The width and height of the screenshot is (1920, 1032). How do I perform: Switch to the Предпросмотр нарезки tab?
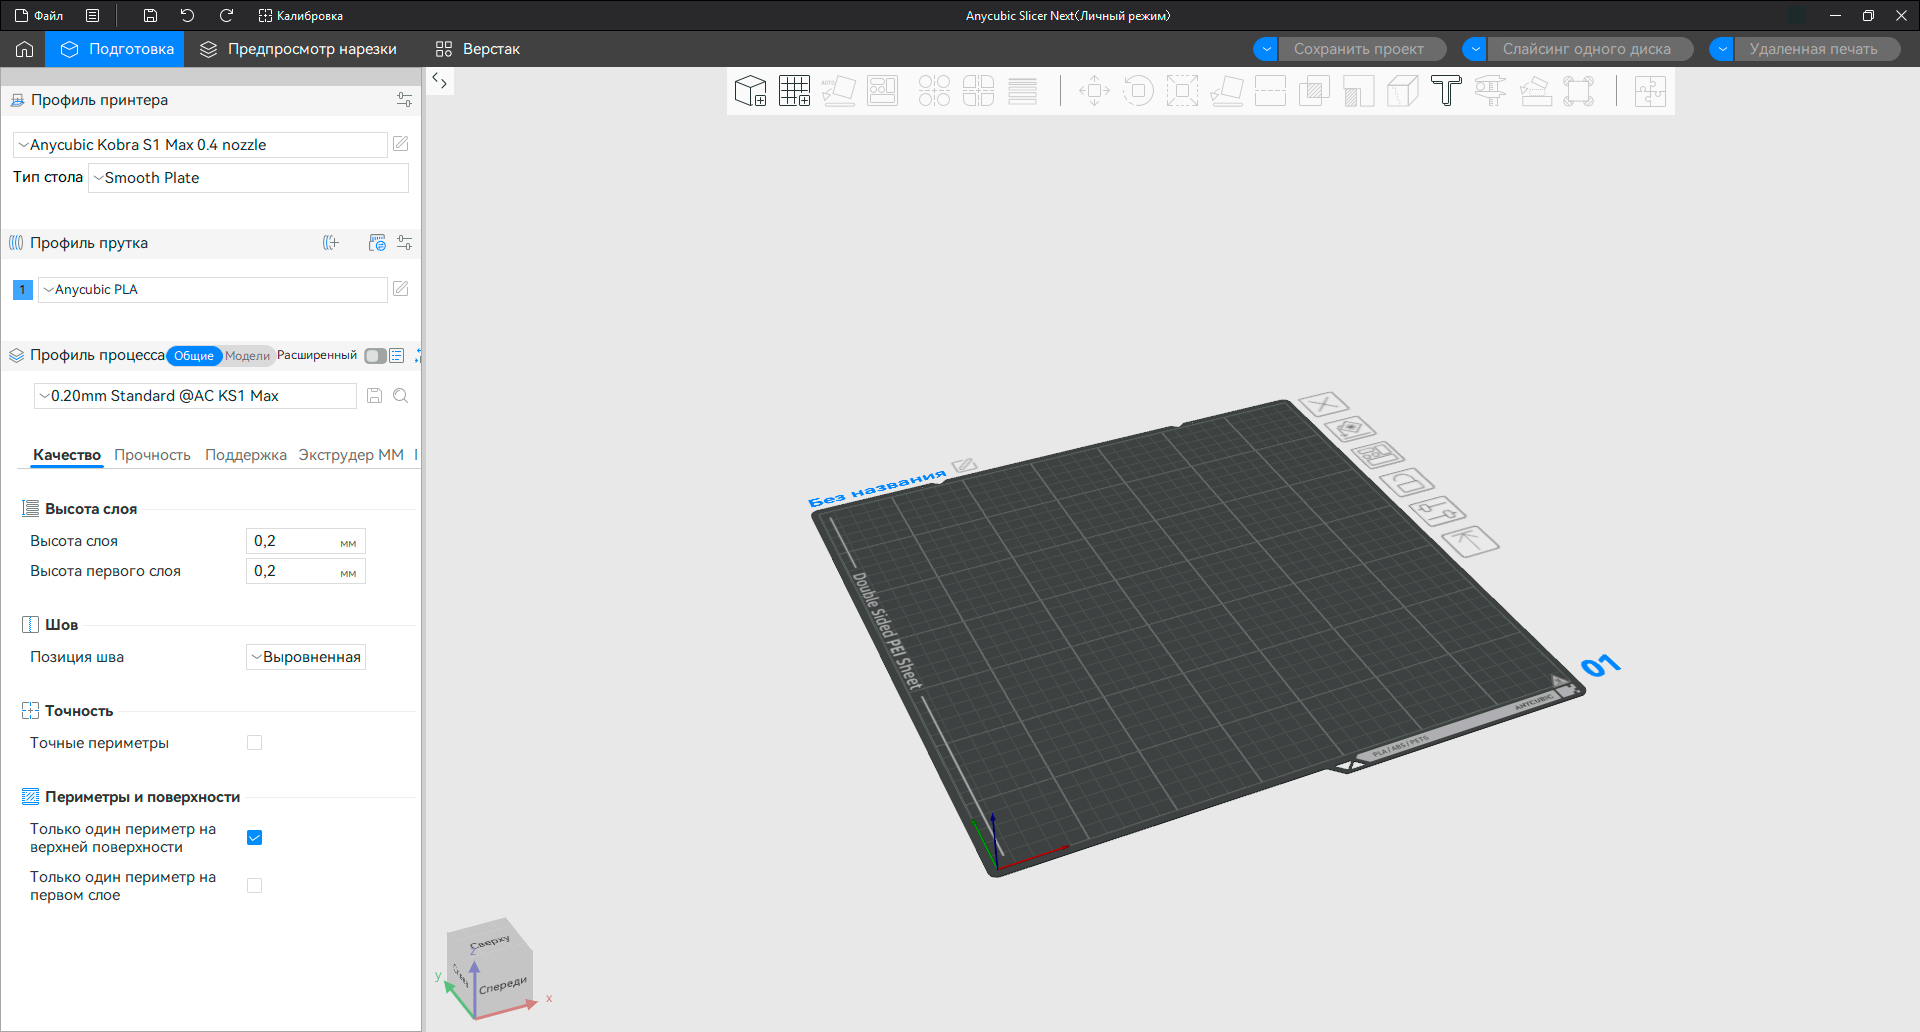298,49
